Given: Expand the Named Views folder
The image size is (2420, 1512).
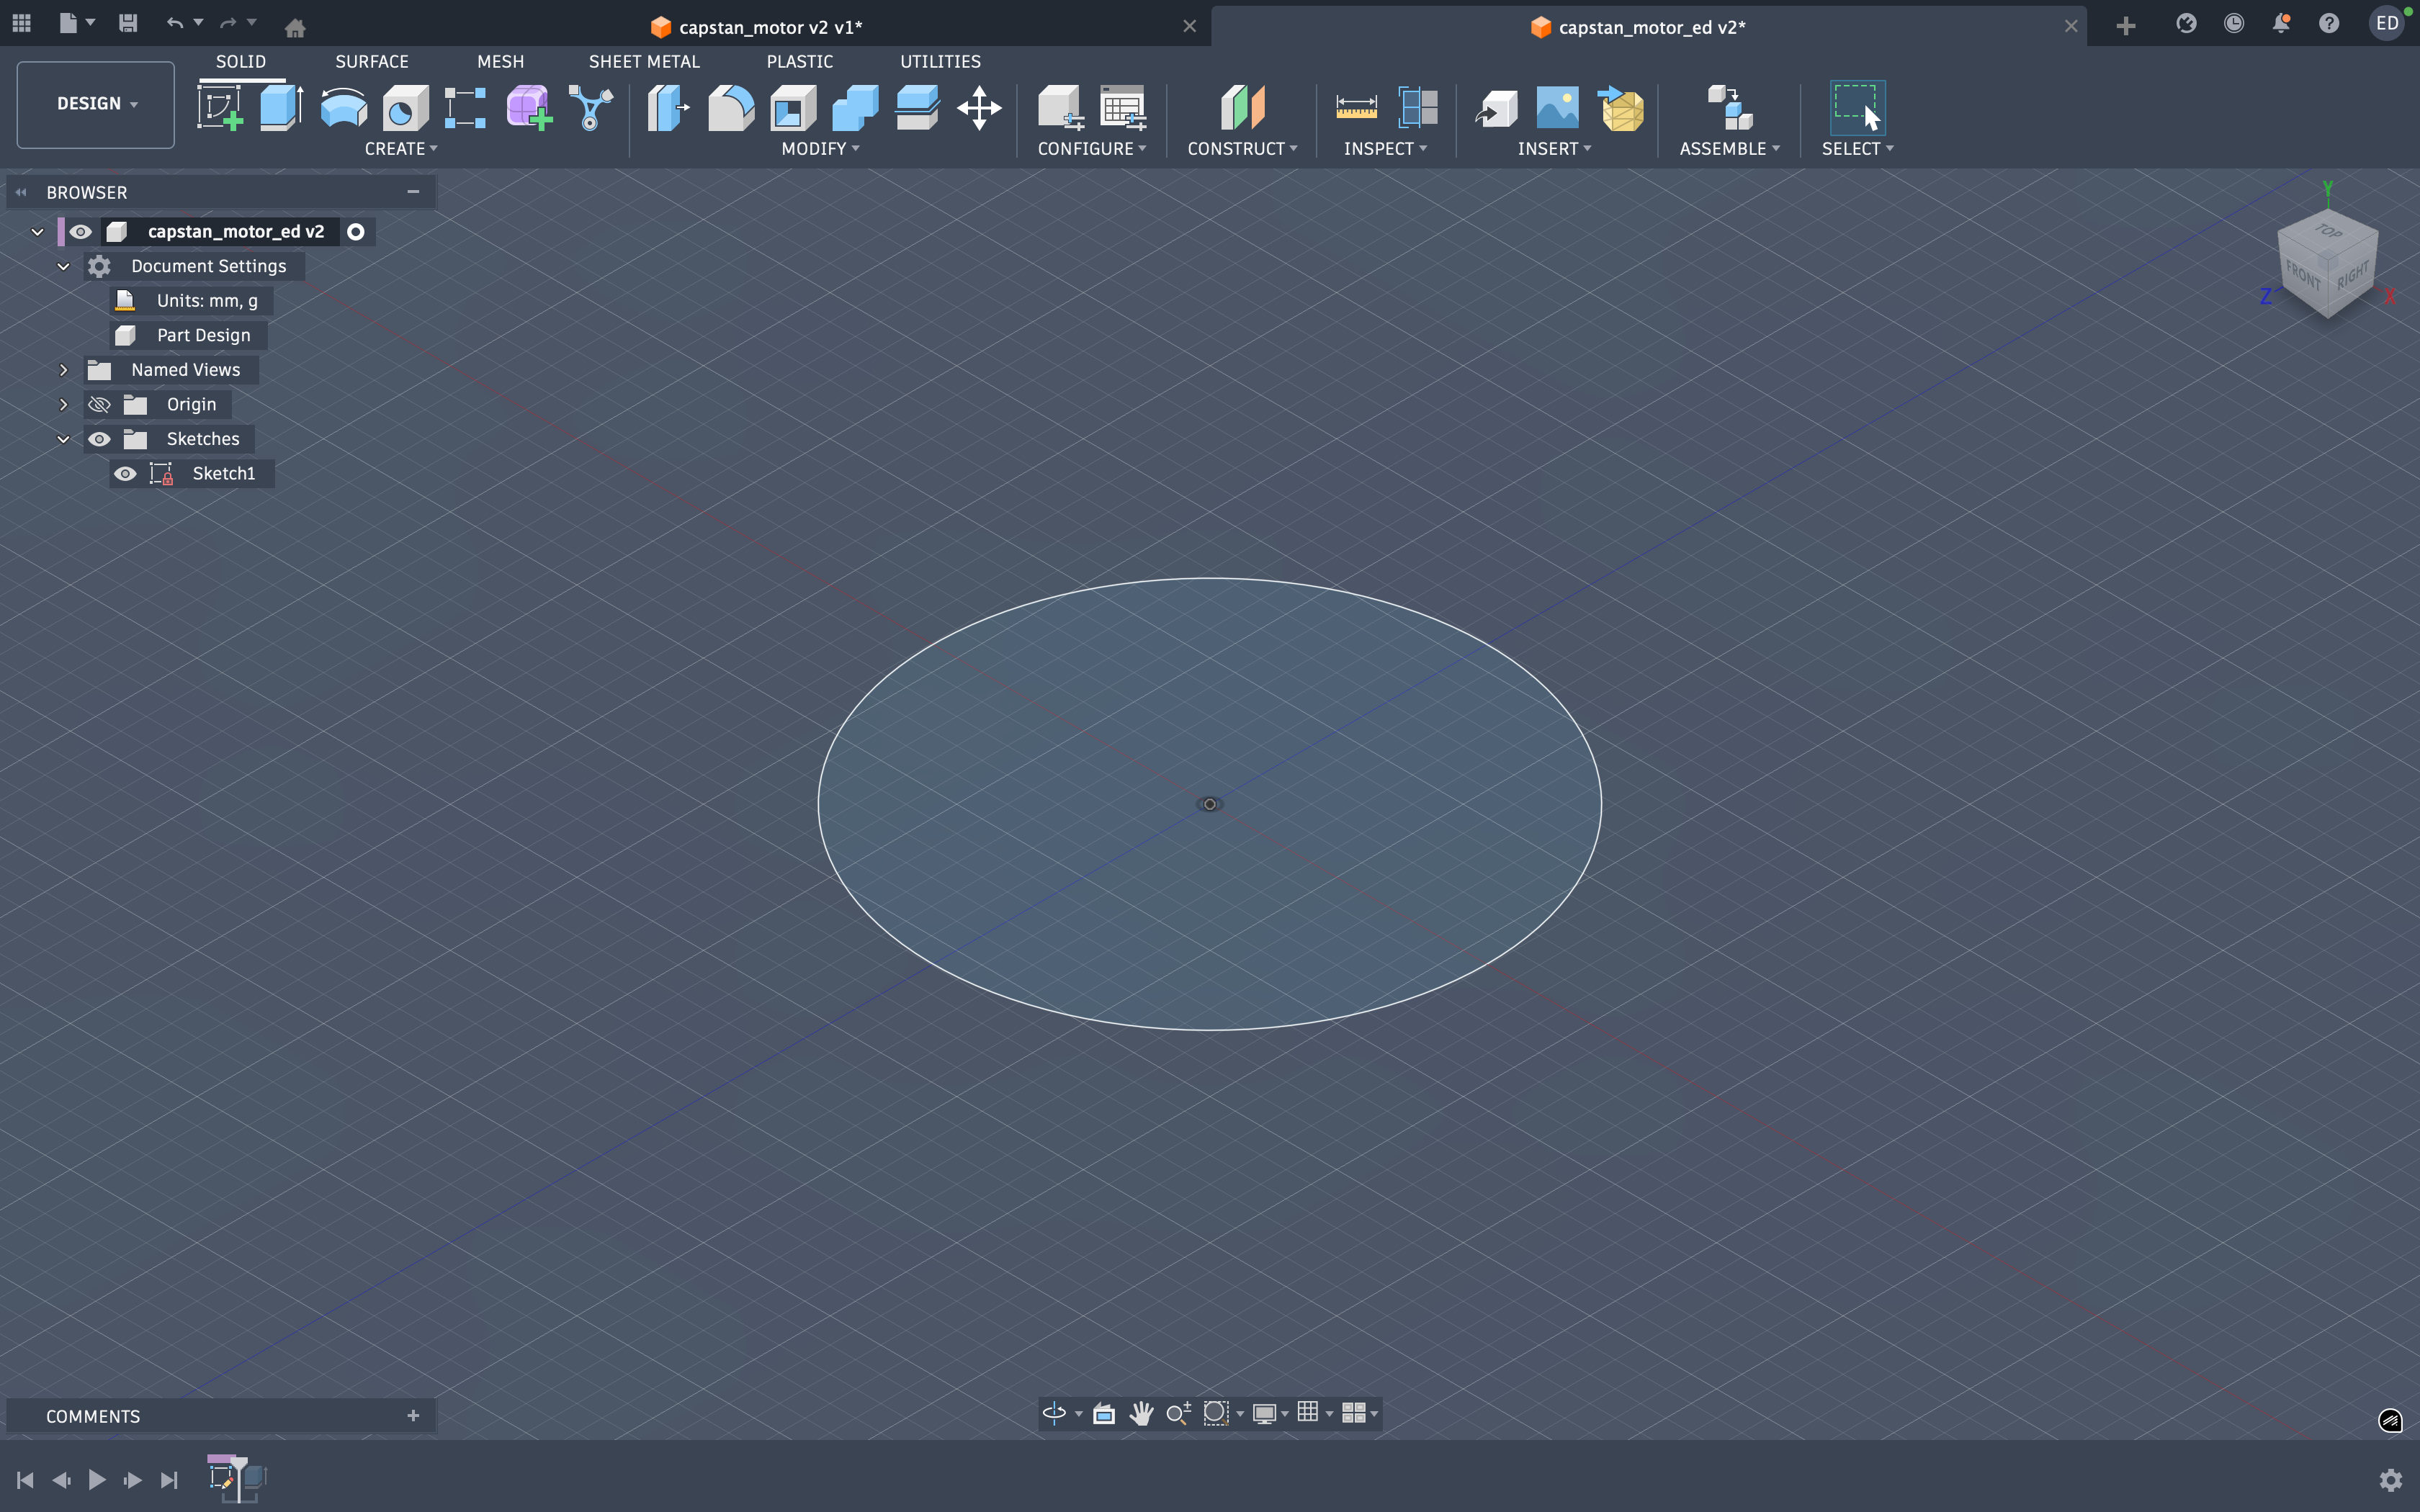Looking at the screenshot, I should pos(63,370).
